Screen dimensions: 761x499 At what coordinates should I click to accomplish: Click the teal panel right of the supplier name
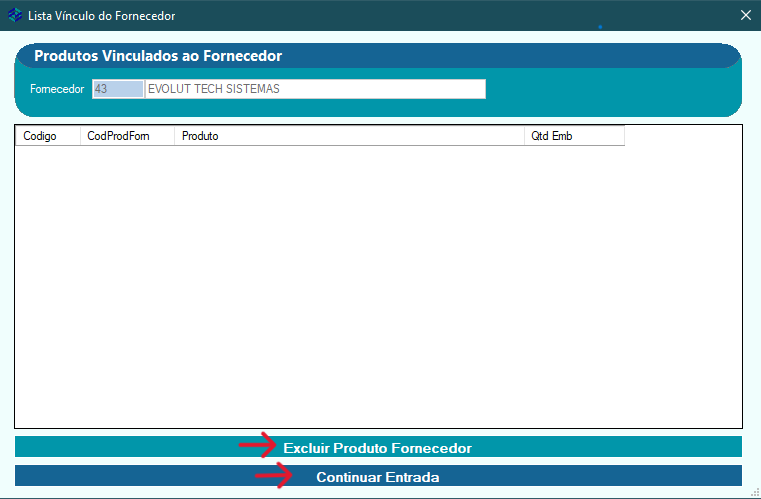coord(610,90)
